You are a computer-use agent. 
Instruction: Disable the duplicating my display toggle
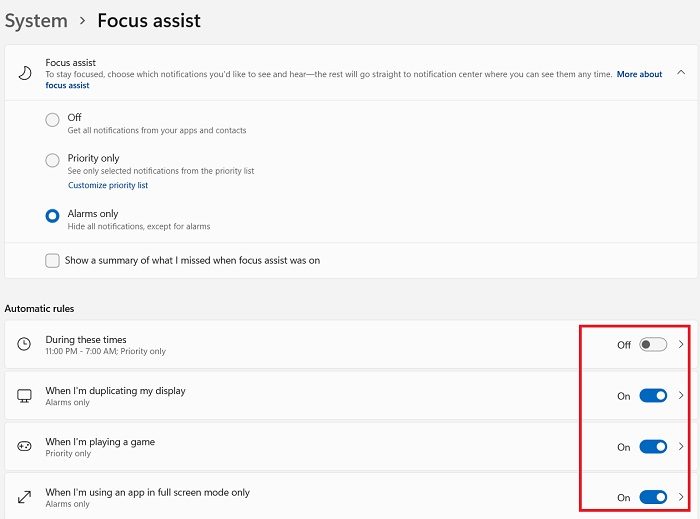(653, 396)
